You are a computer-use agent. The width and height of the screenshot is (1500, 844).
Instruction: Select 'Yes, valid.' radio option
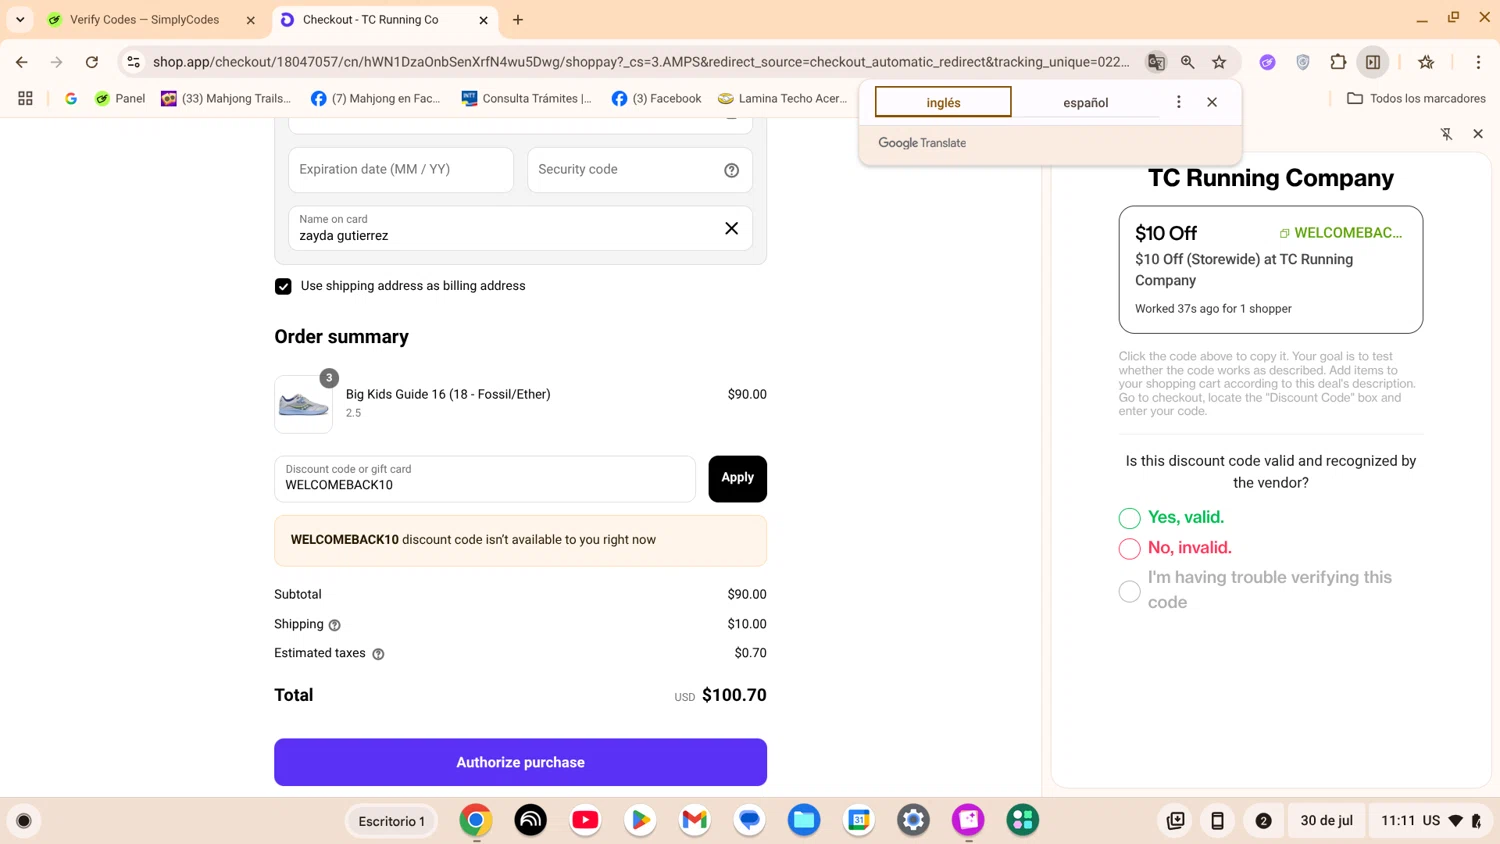tap(1129, 518)
